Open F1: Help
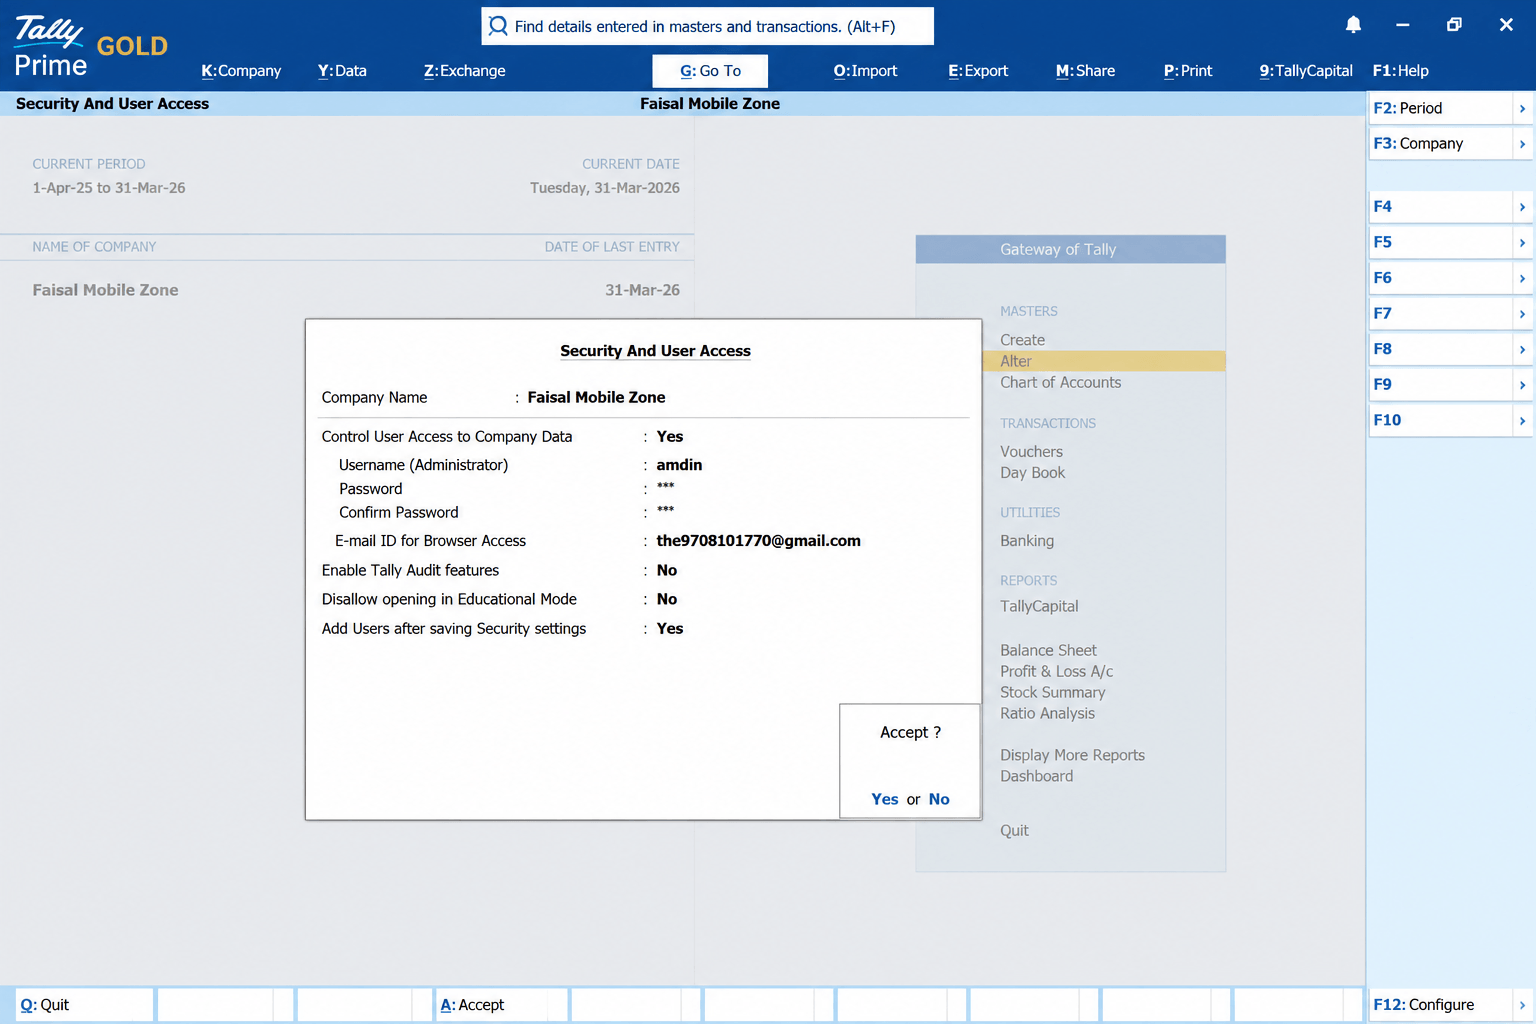The image size is (1536, 1024). pos(1400,71)
